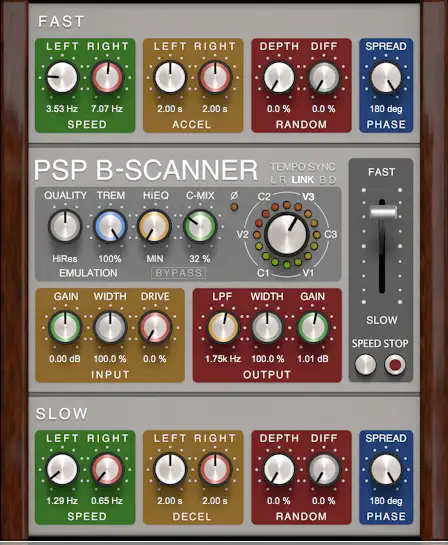Click the HiRes quality value
This screenshot has width=448, height=545.
pyautogui.click(x=65, y=259)
